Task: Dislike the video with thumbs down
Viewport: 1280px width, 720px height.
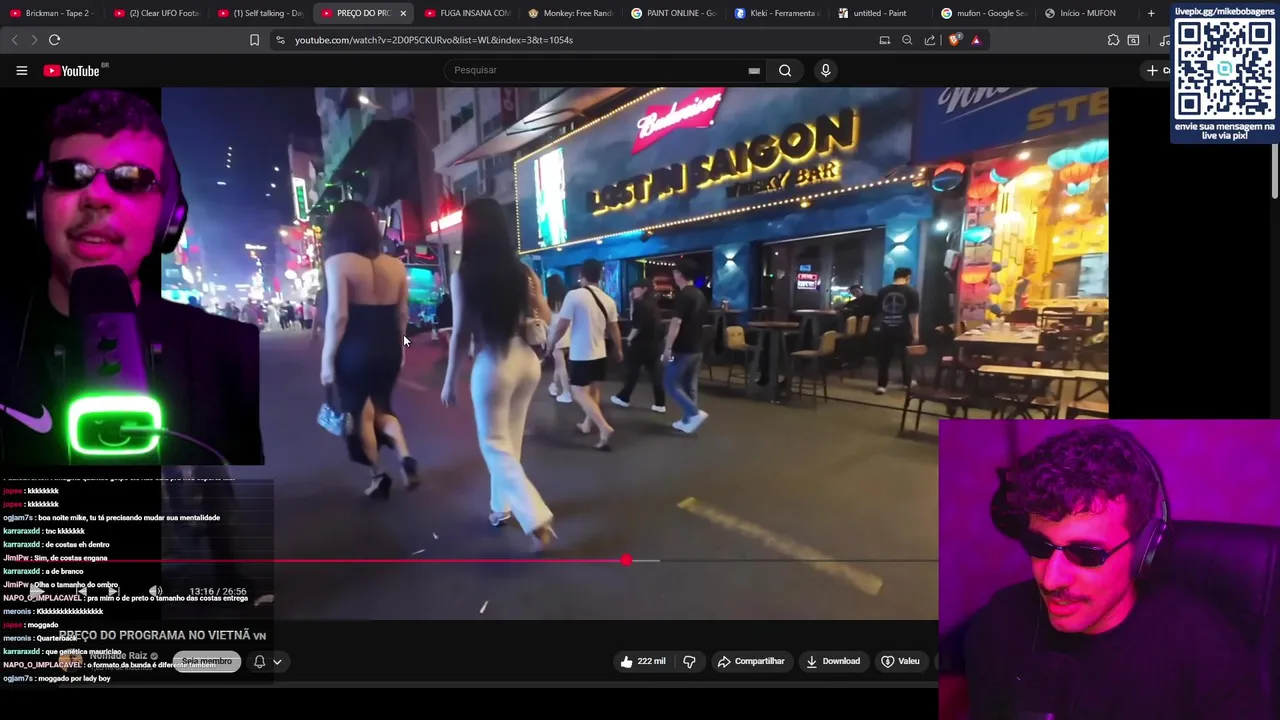Action: 689,661
